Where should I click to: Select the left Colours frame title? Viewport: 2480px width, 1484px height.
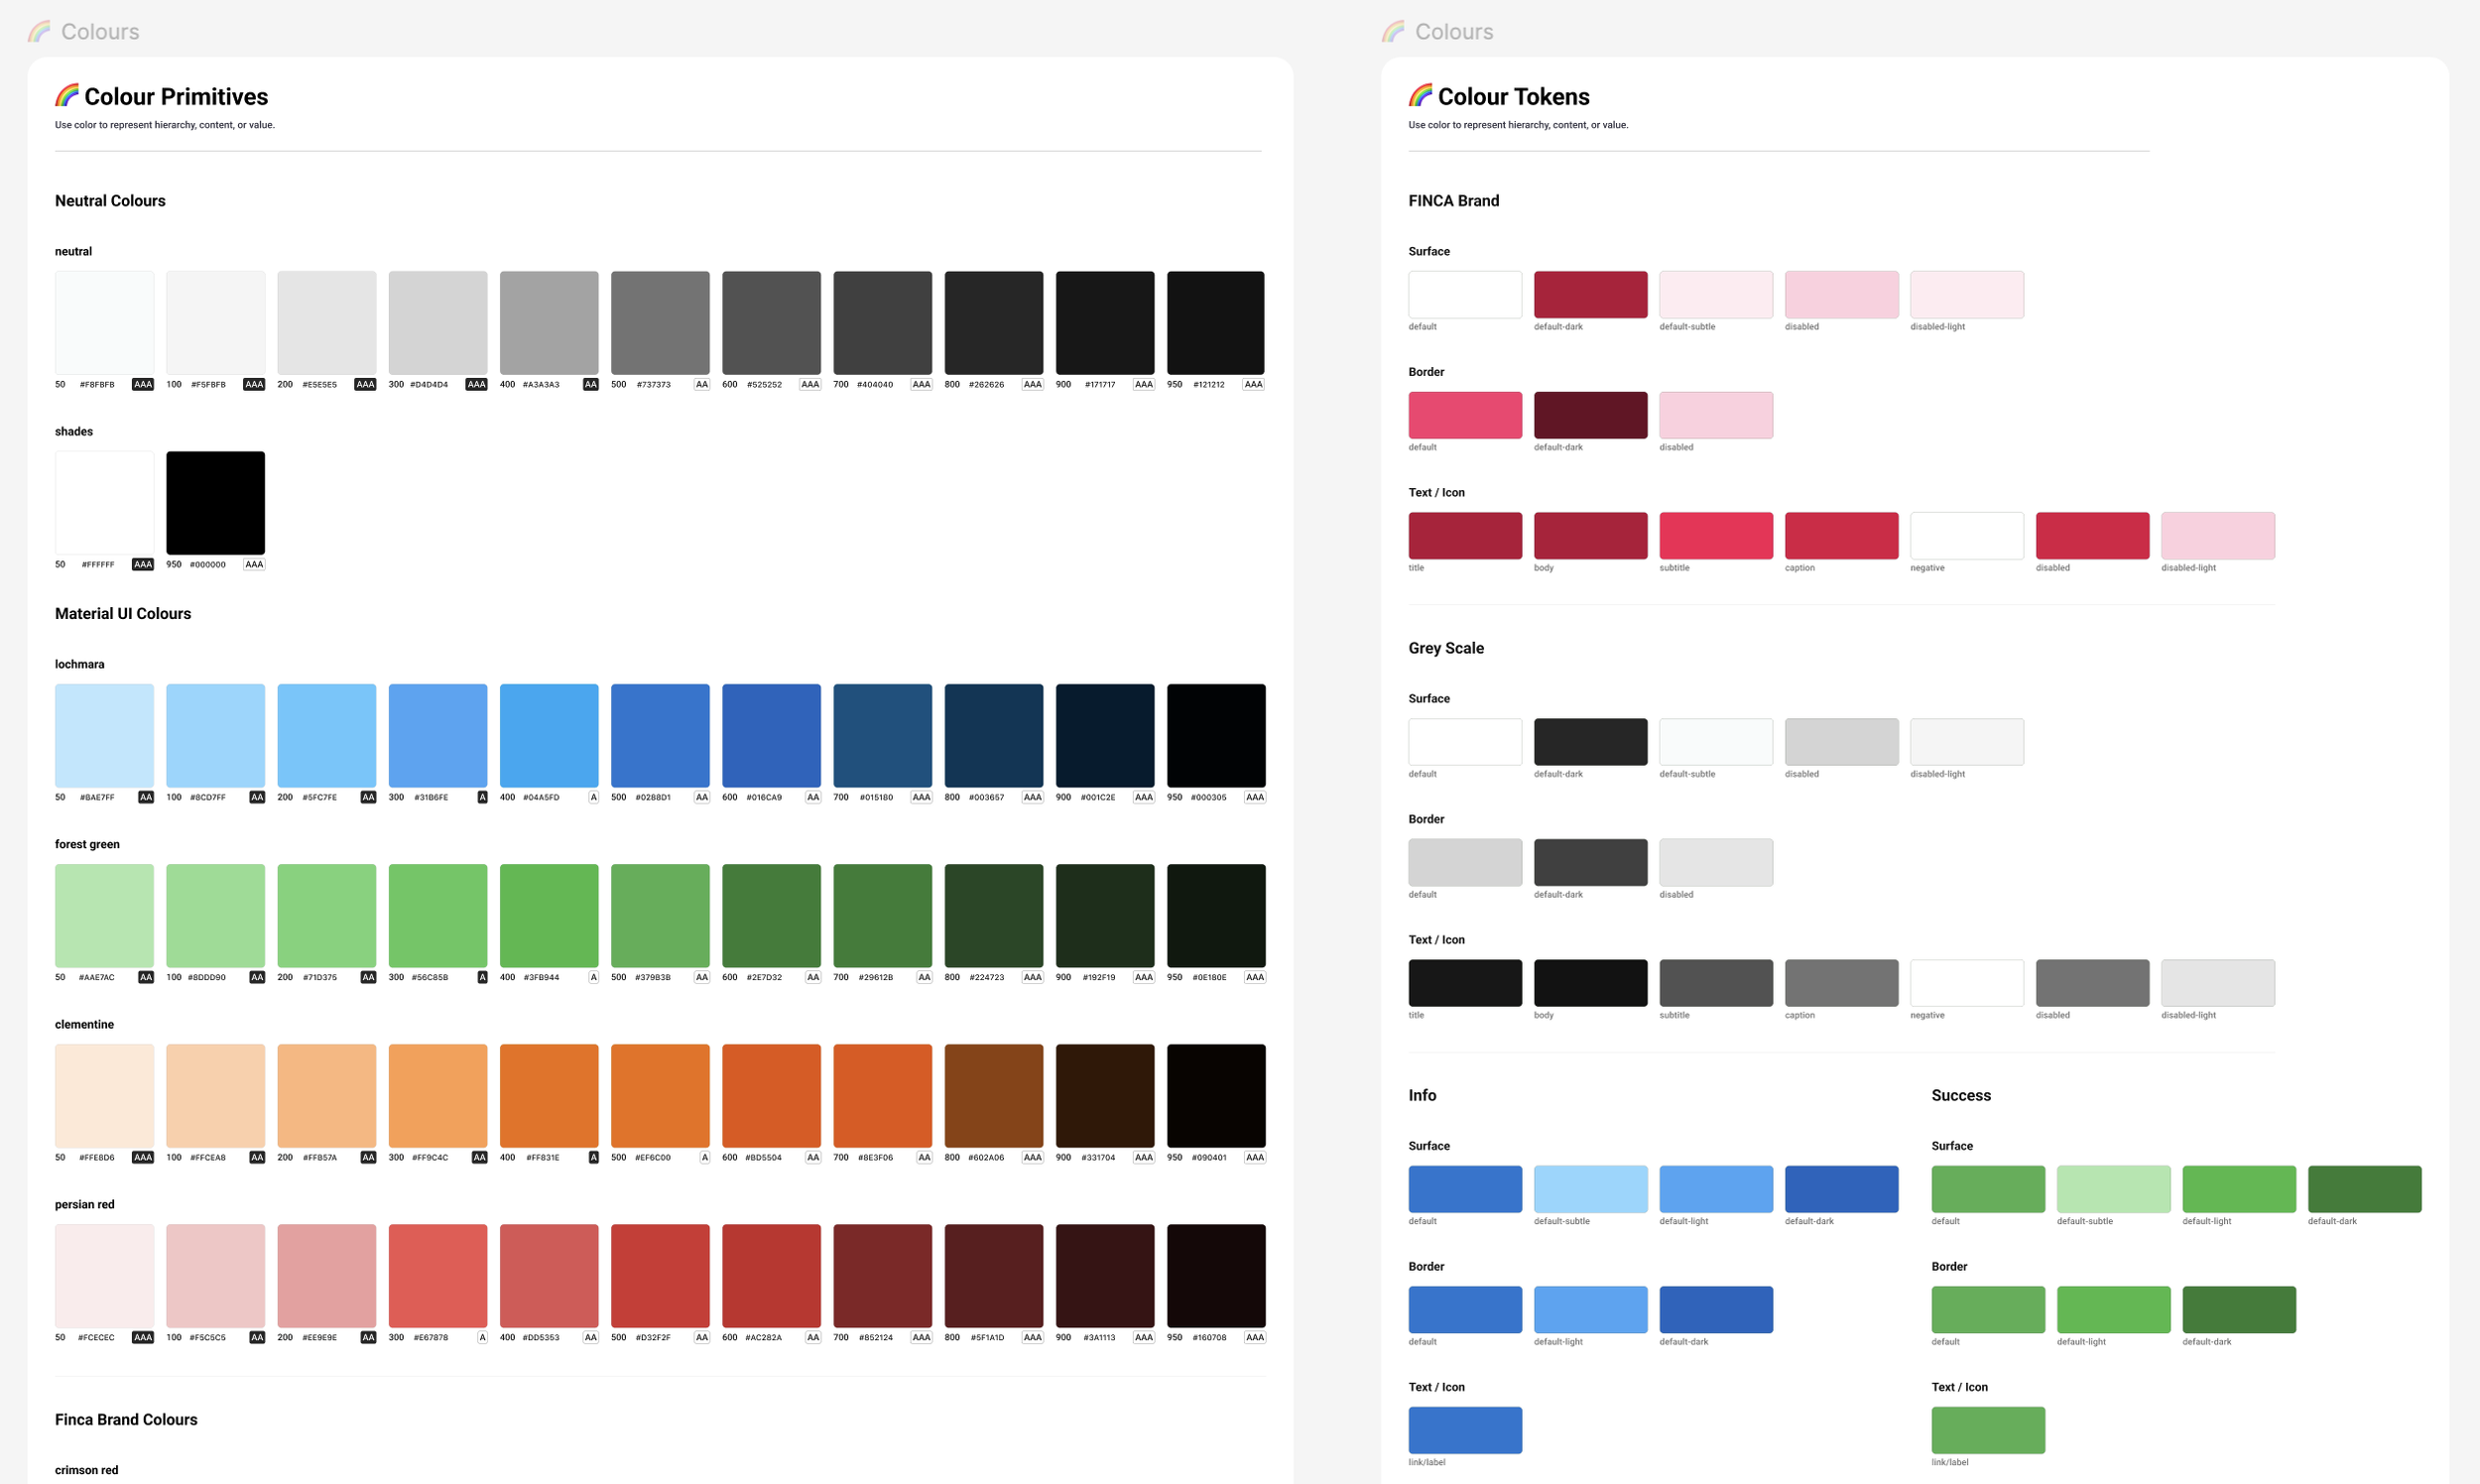(100, 32)
